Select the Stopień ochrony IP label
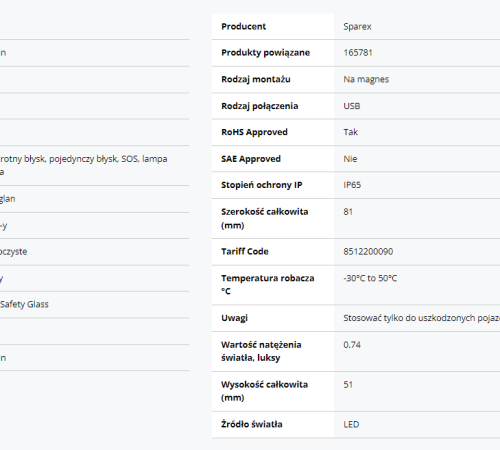Image resolution: width=500 pixels, height=450 pixels. [x=262, y=185]
